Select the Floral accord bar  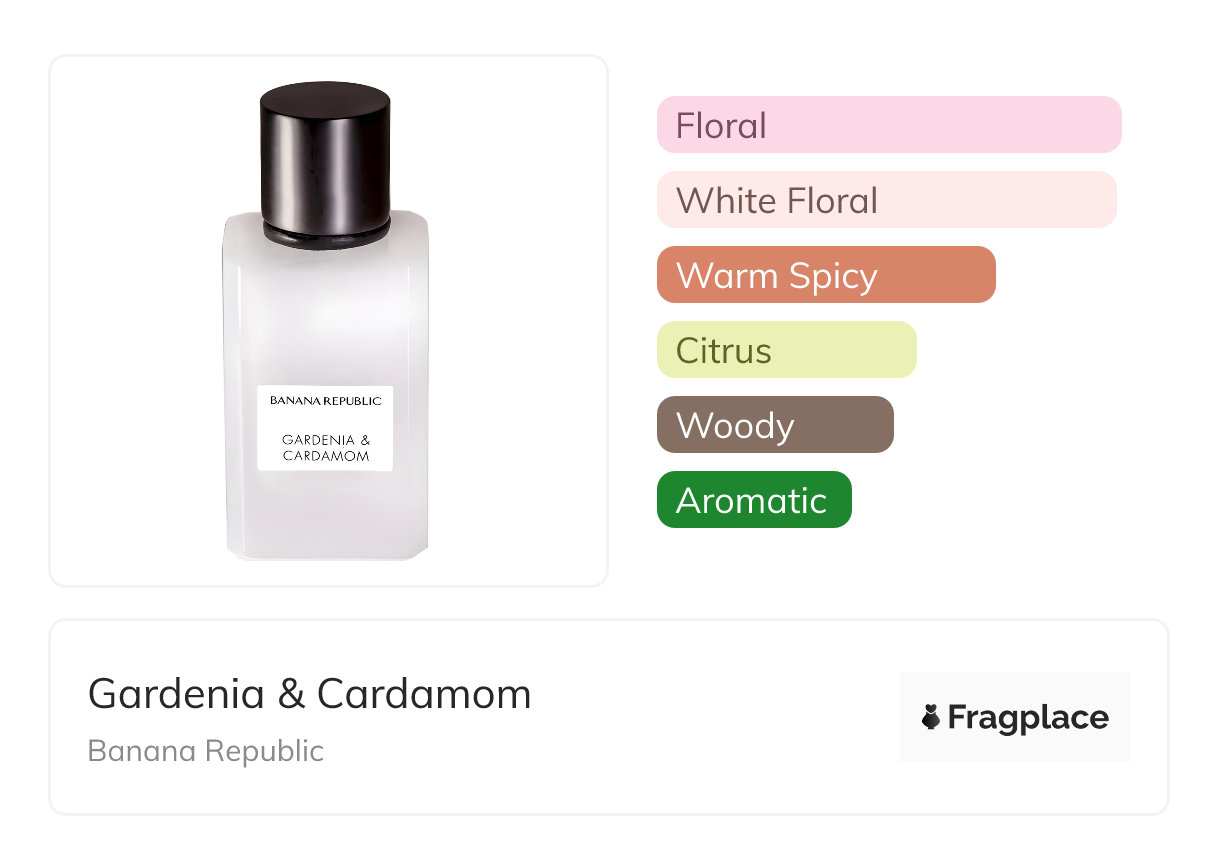[889, 125]
